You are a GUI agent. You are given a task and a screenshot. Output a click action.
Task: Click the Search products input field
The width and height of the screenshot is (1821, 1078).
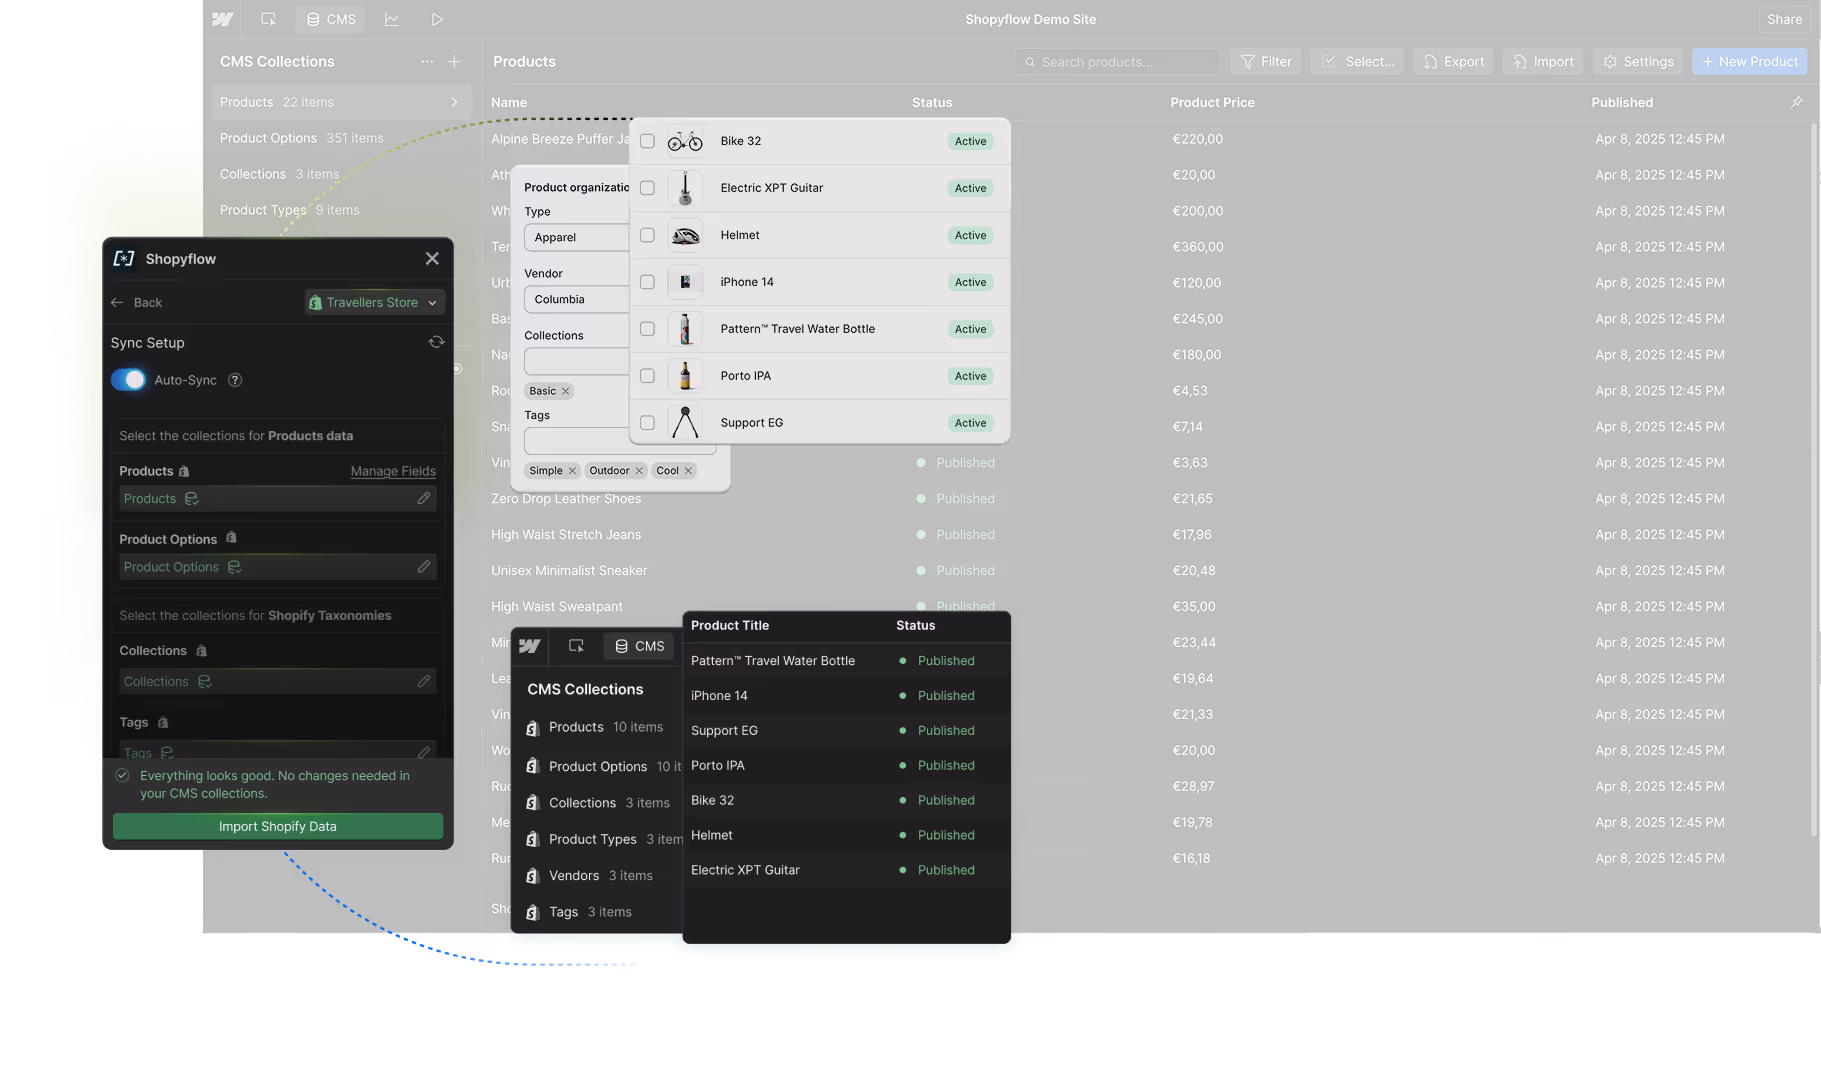1117,62
